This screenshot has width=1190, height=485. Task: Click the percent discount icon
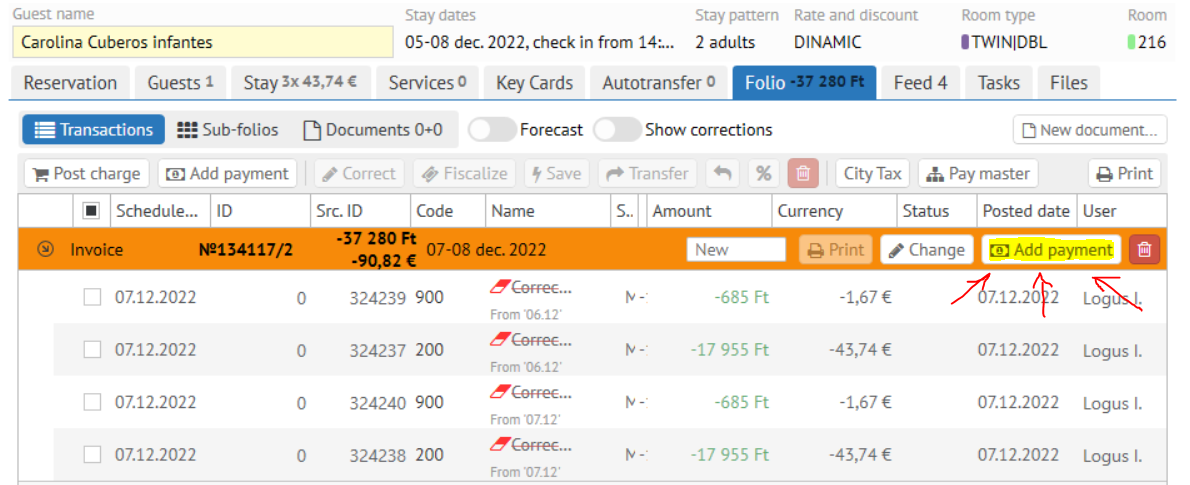(763, 174)
